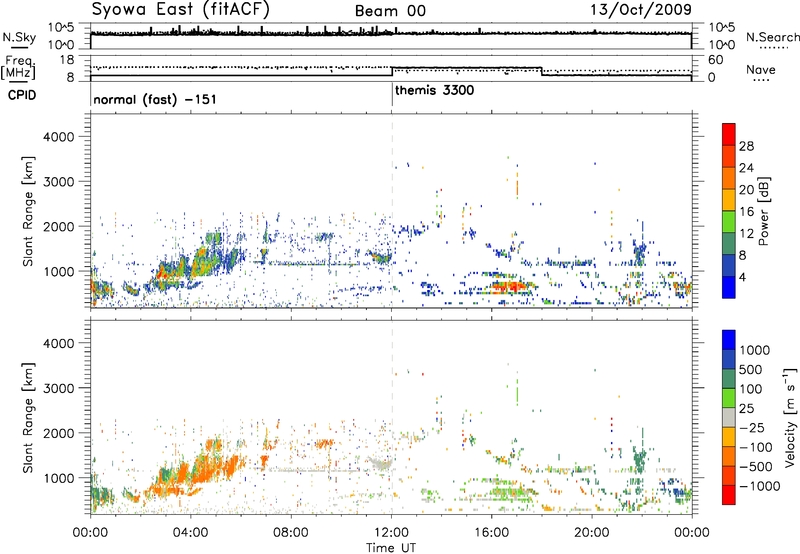Viewport: 800px width, 554px height.
Task: Pick the light green 12-16 dB Power segment
Action: click(729, 221)
